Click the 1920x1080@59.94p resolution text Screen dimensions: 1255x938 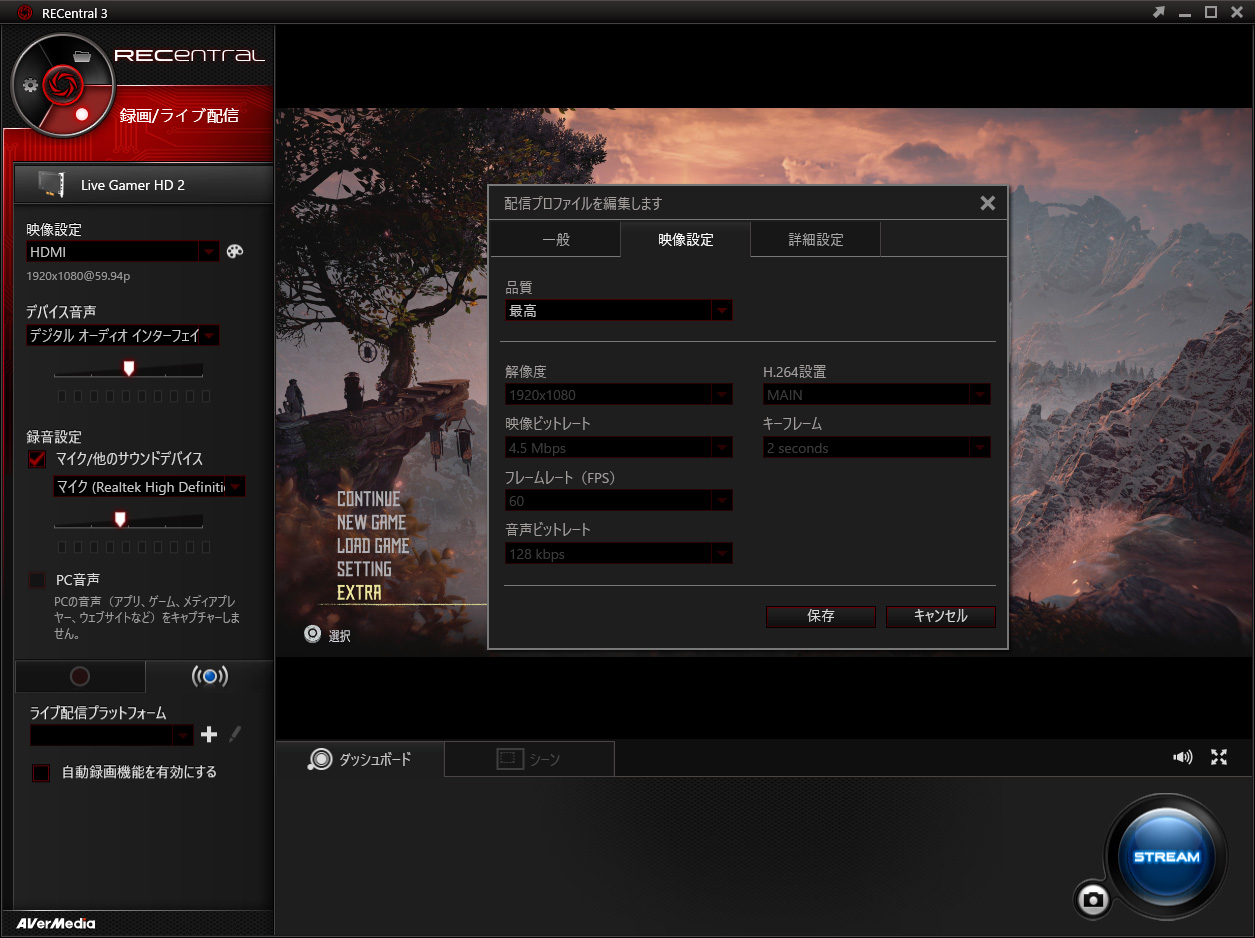coord(78,275)
